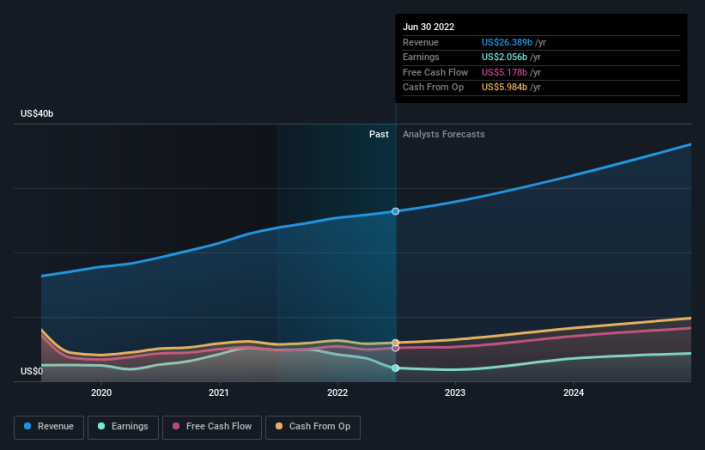Toggle the Revenue series in the legend
Viewport: 705px width, 450px height.
(x=49, y=426)
